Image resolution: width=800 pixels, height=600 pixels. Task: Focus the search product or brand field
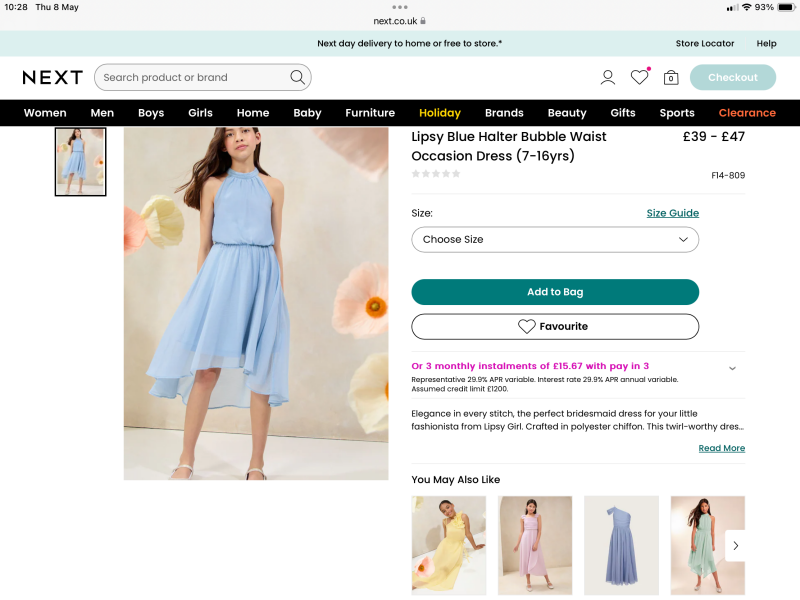pos(203,78)
